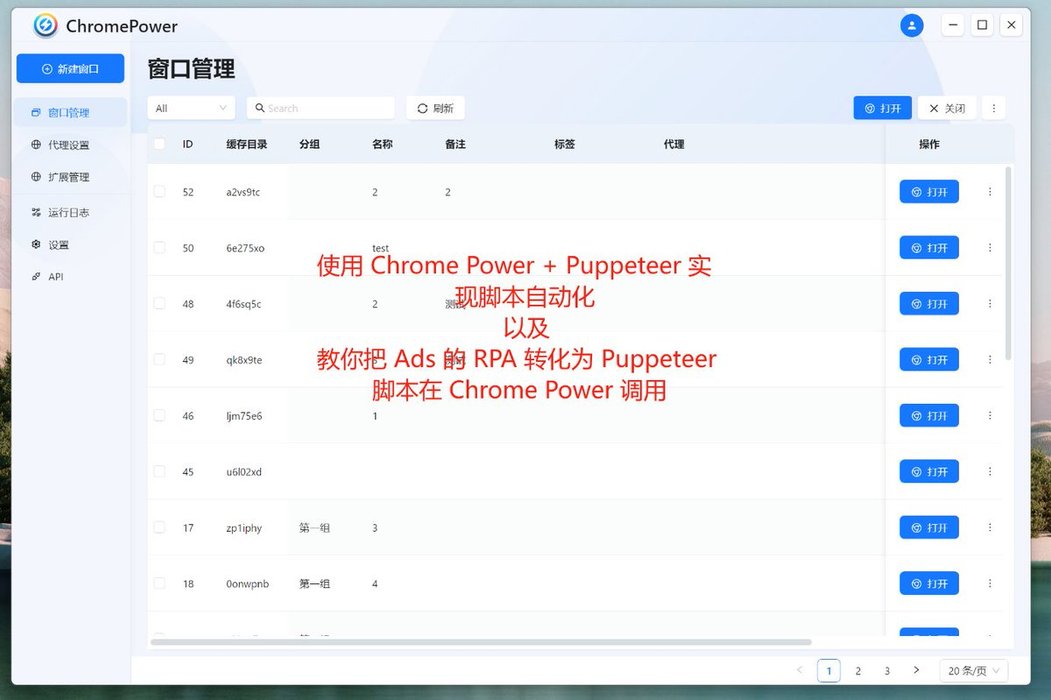Click the ChromePower logo icon
This screenshot has width=1051, height=700.
coord(46,25)
